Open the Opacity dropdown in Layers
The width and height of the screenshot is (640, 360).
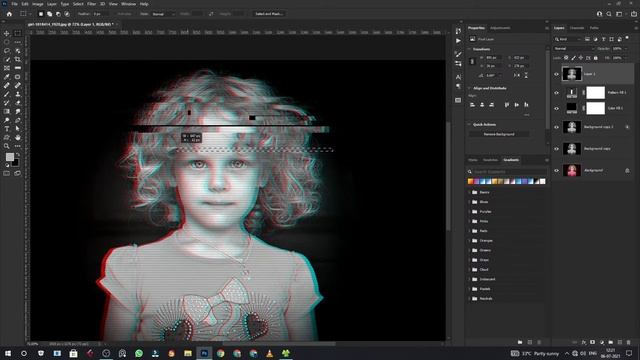pyautogui.click(x=626, y=49)
